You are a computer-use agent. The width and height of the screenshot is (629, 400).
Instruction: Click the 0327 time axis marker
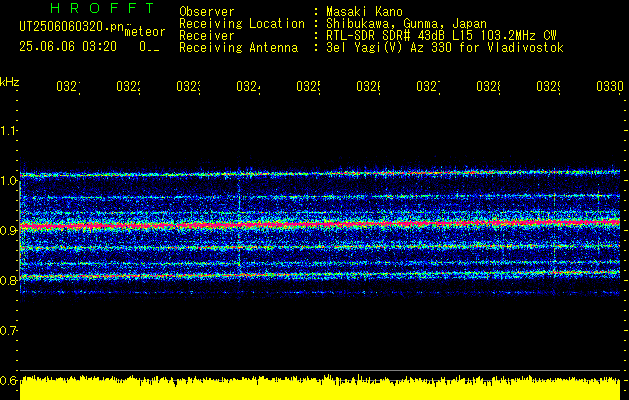[428, 86]
